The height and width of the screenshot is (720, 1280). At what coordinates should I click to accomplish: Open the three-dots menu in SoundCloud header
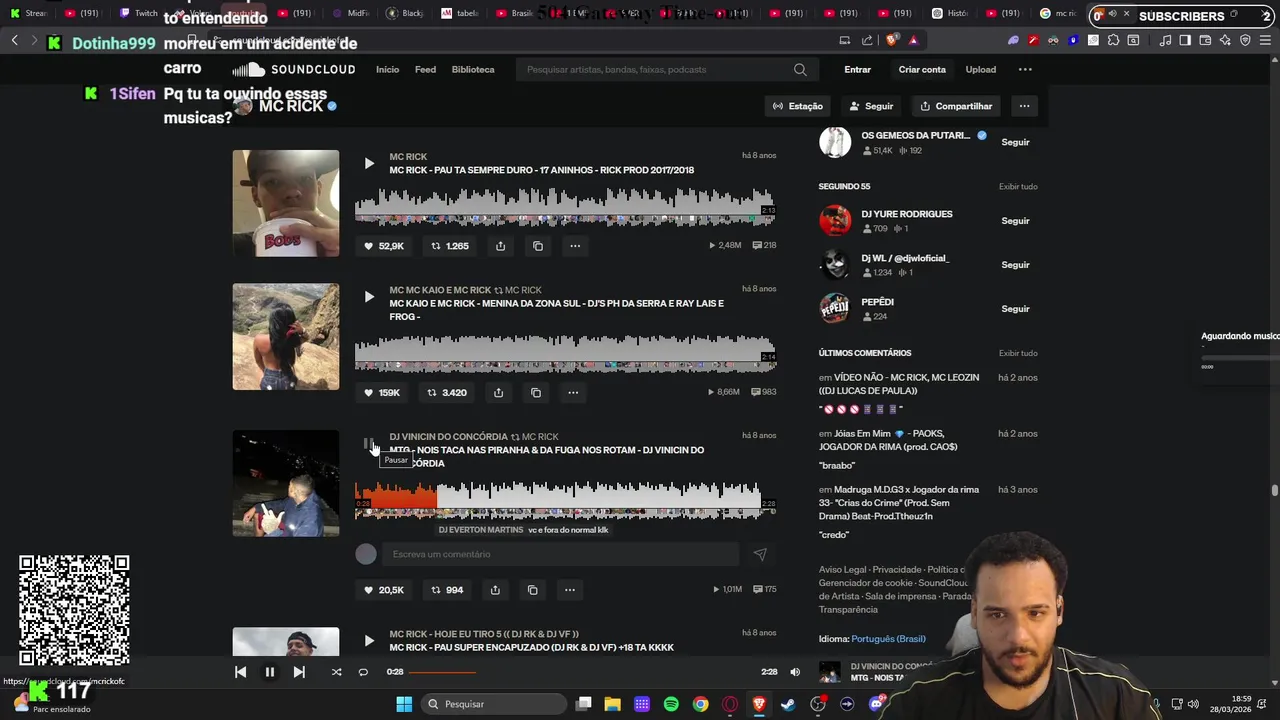1025,69
